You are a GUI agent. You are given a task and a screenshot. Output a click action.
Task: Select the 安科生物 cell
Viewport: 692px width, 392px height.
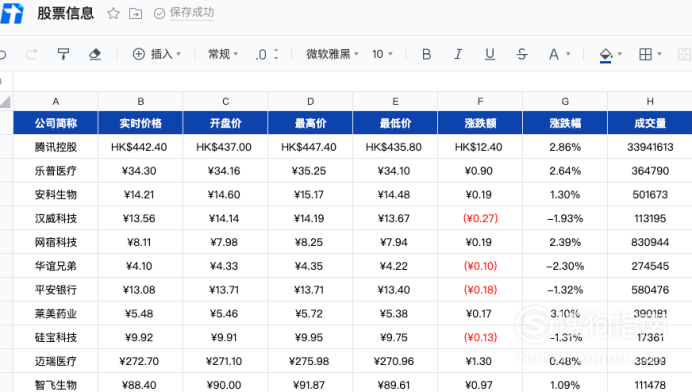coord(56,194)
